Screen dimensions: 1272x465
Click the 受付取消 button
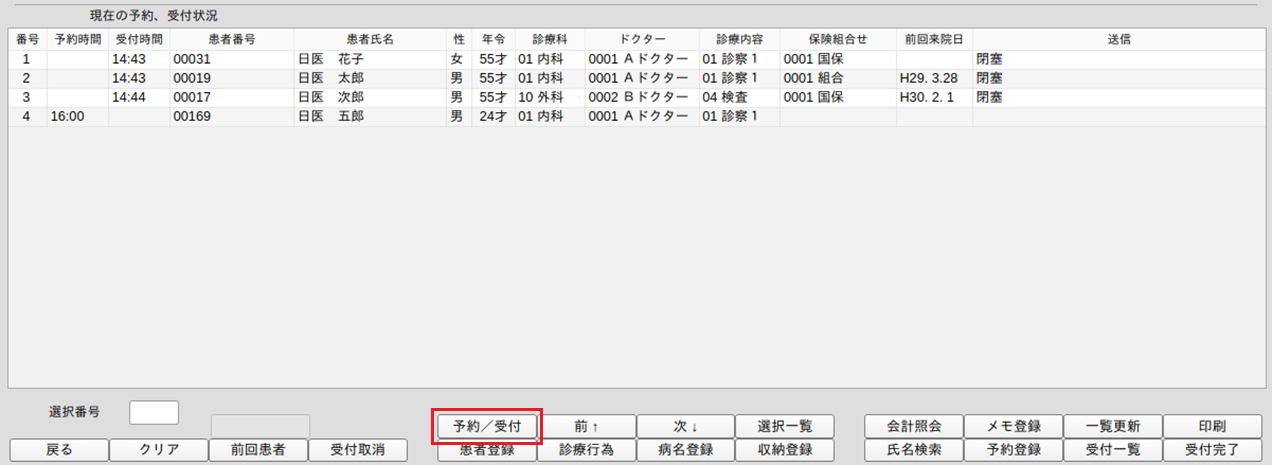coord(357,450)
